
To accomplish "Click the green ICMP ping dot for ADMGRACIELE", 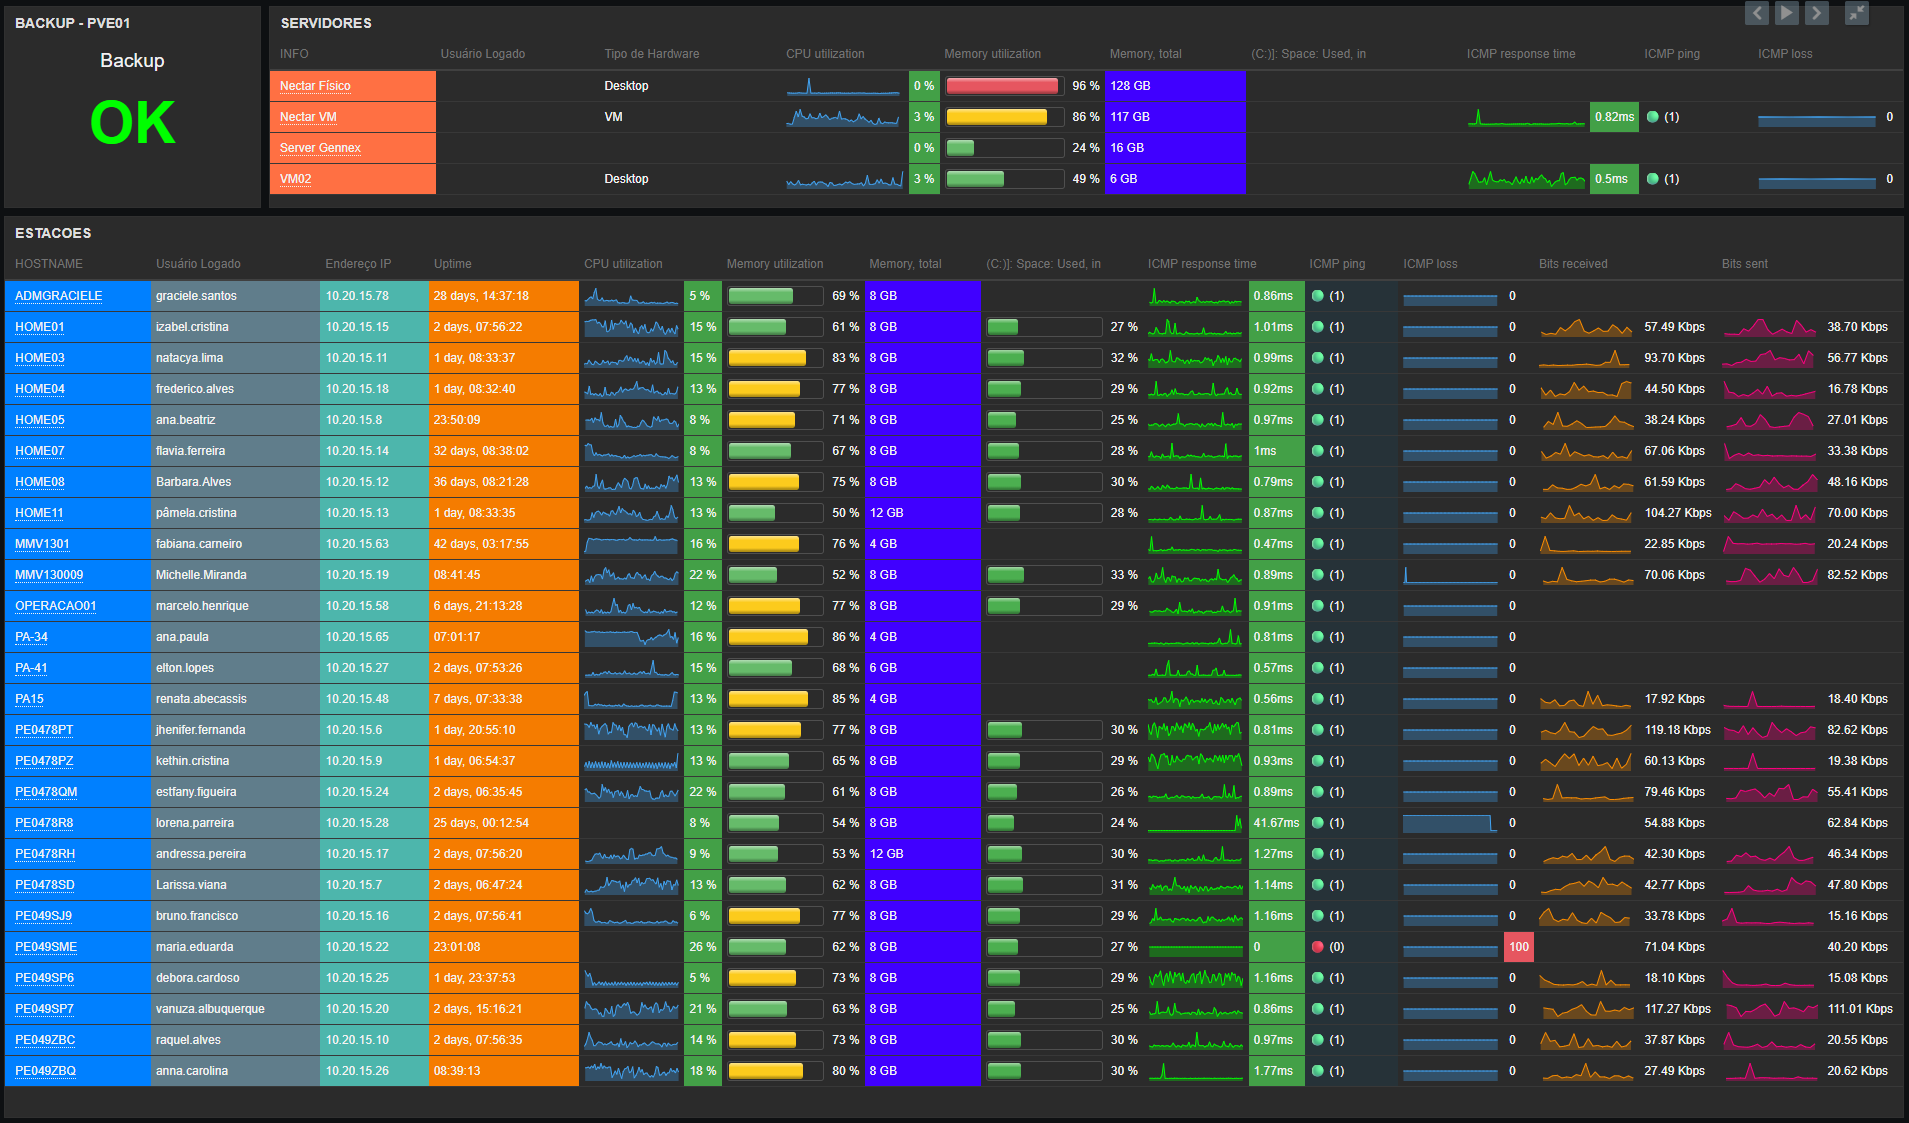I will pos(1317,296).
